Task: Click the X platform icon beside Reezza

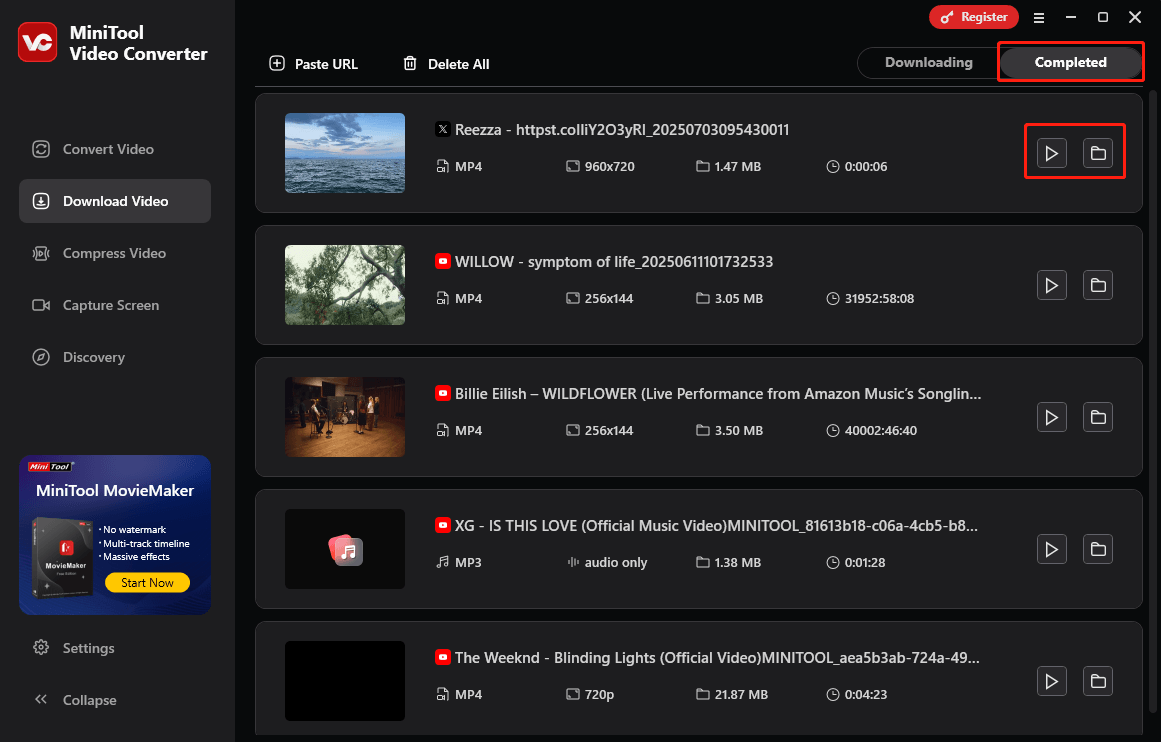Action: (x=443, y=129)
